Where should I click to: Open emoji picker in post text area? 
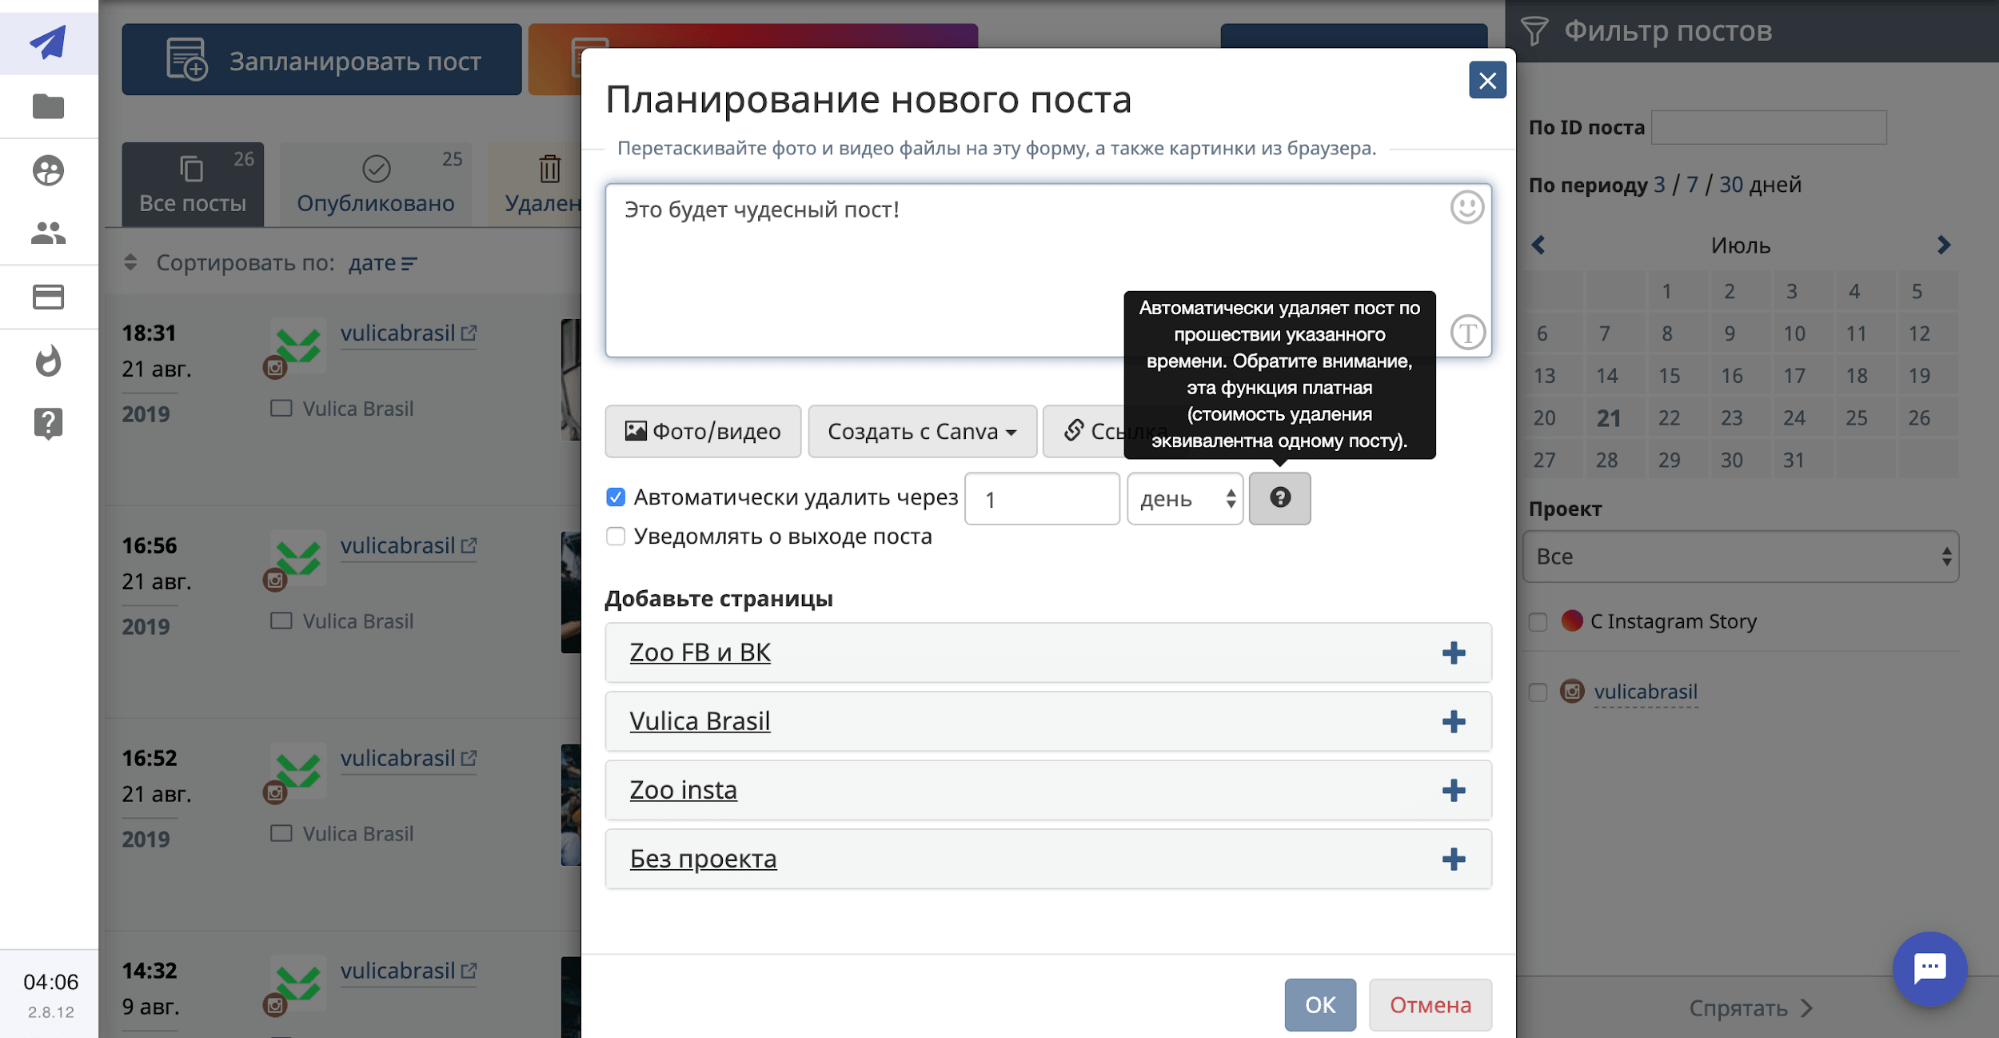pyautogui.click(x=1466, y=207)
